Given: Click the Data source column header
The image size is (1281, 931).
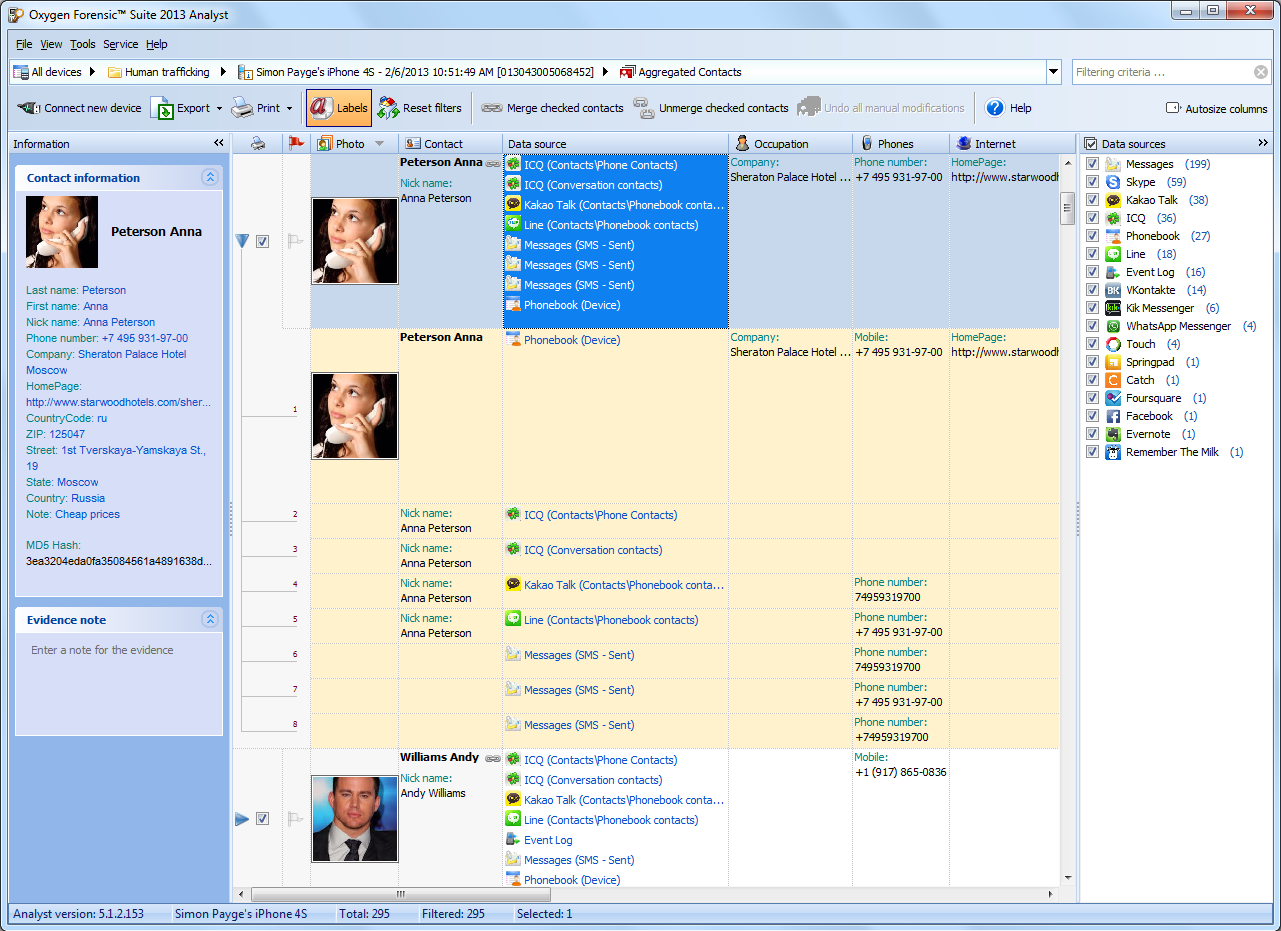Looking at the screenshot, I should click(x=615, y=144).
